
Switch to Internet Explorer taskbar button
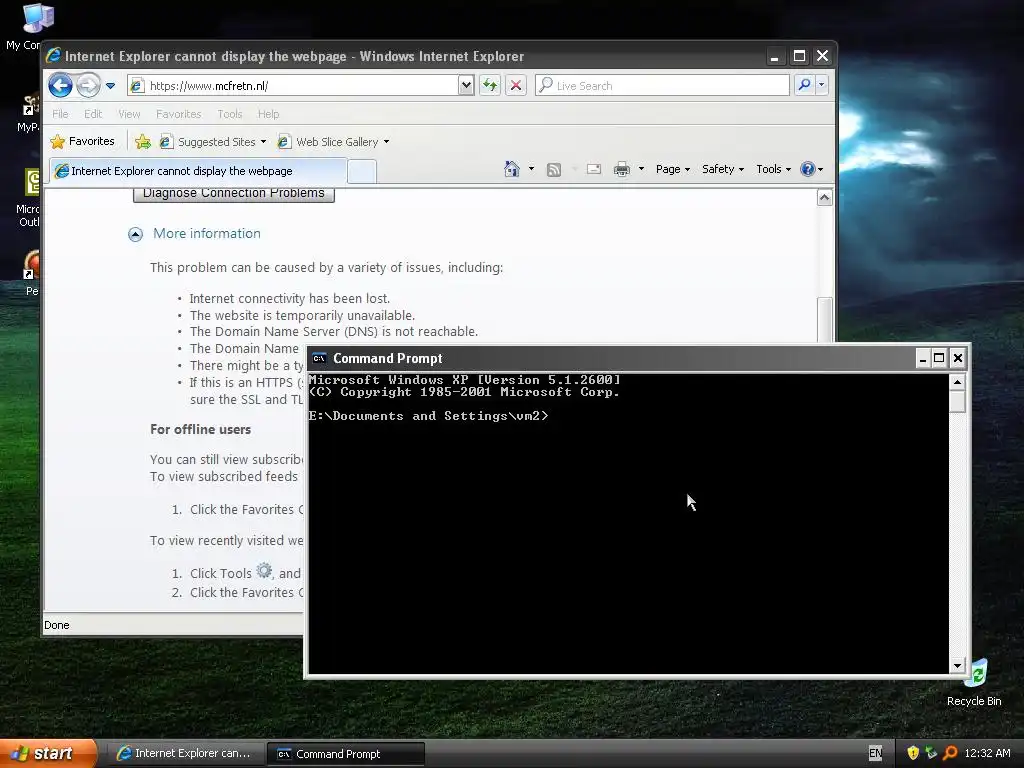pos(185,754)
